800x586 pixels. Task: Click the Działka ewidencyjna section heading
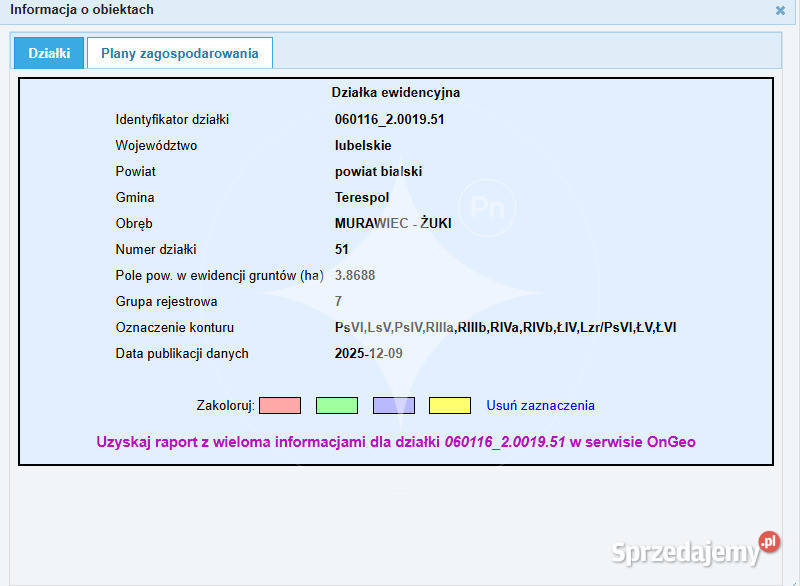395,92
